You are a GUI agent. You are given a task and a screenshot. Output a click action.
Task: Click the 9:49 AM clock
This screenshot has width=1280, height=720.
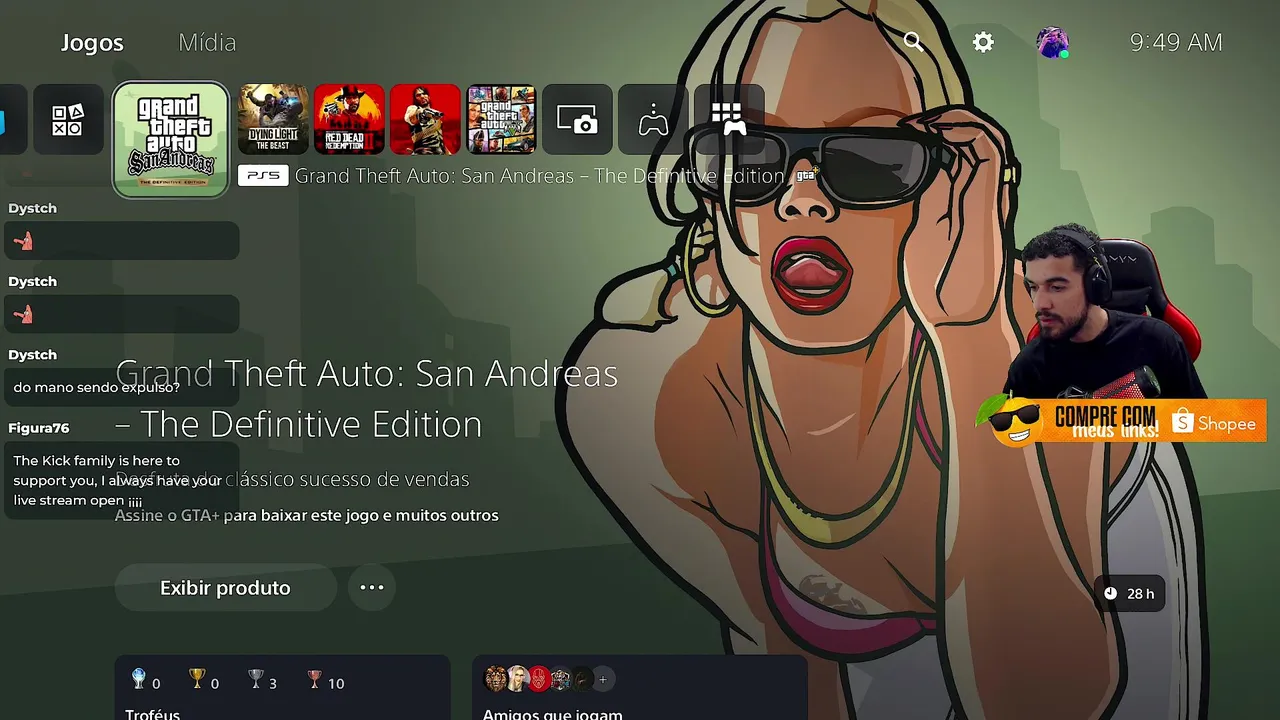pos(1176,42)
